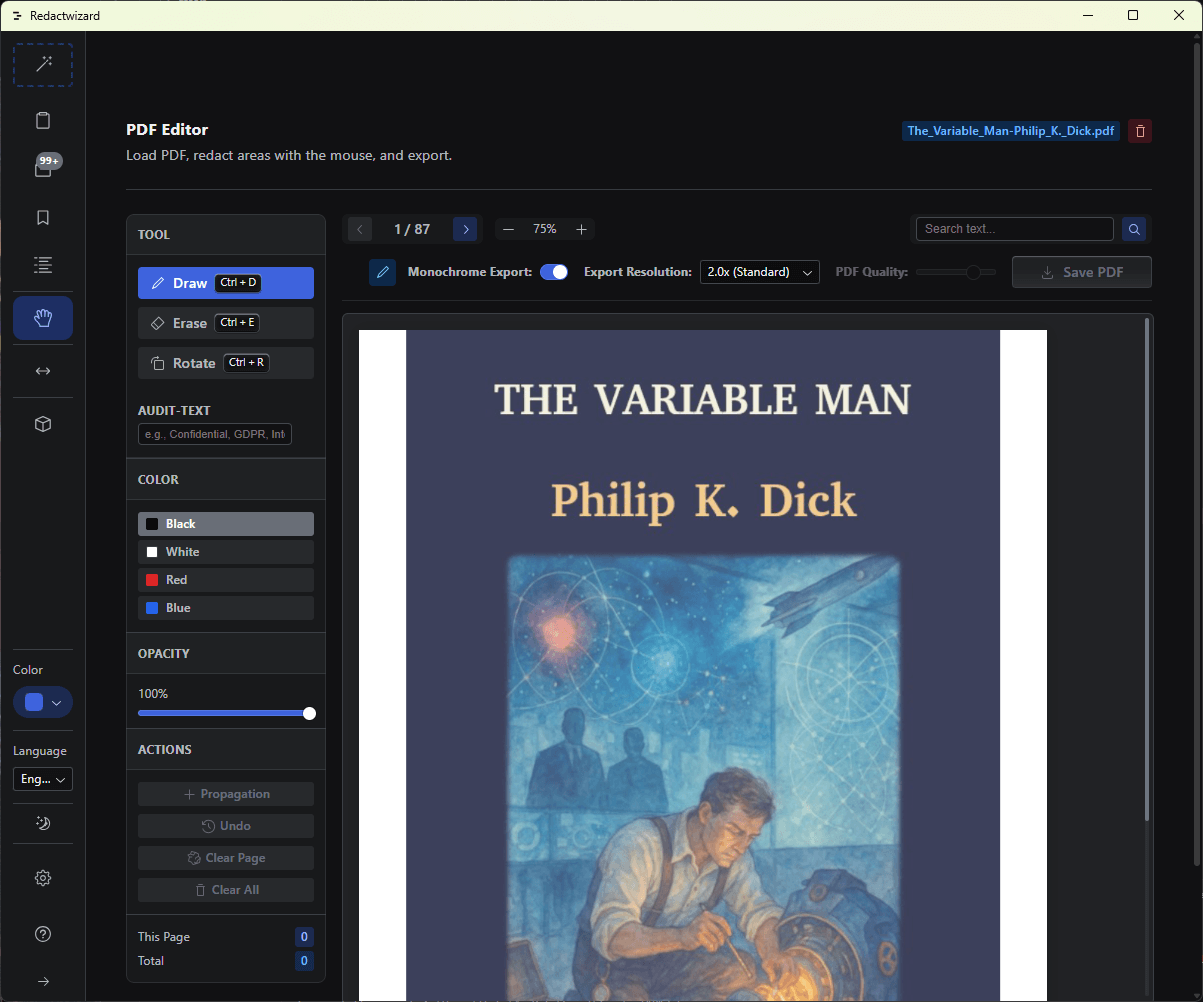Viewport: 1203px width, 1002px height.
Task: Choose the Blue redaction color
Action: [x=226, y=608]
